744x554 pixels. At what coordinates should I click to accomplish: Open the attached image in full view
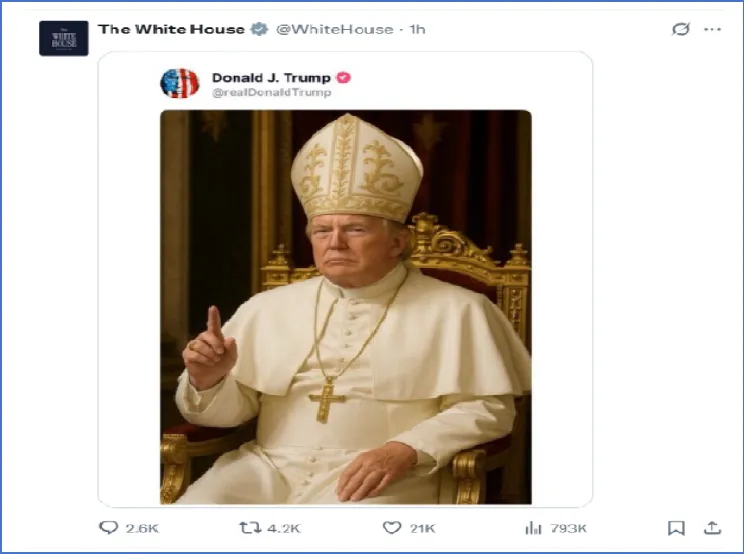click(345, 307)
